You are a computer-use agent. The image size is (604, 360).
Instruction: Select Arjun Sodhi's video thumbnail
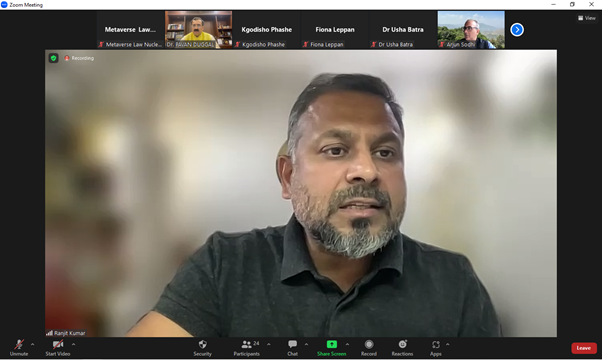point(471,30)
